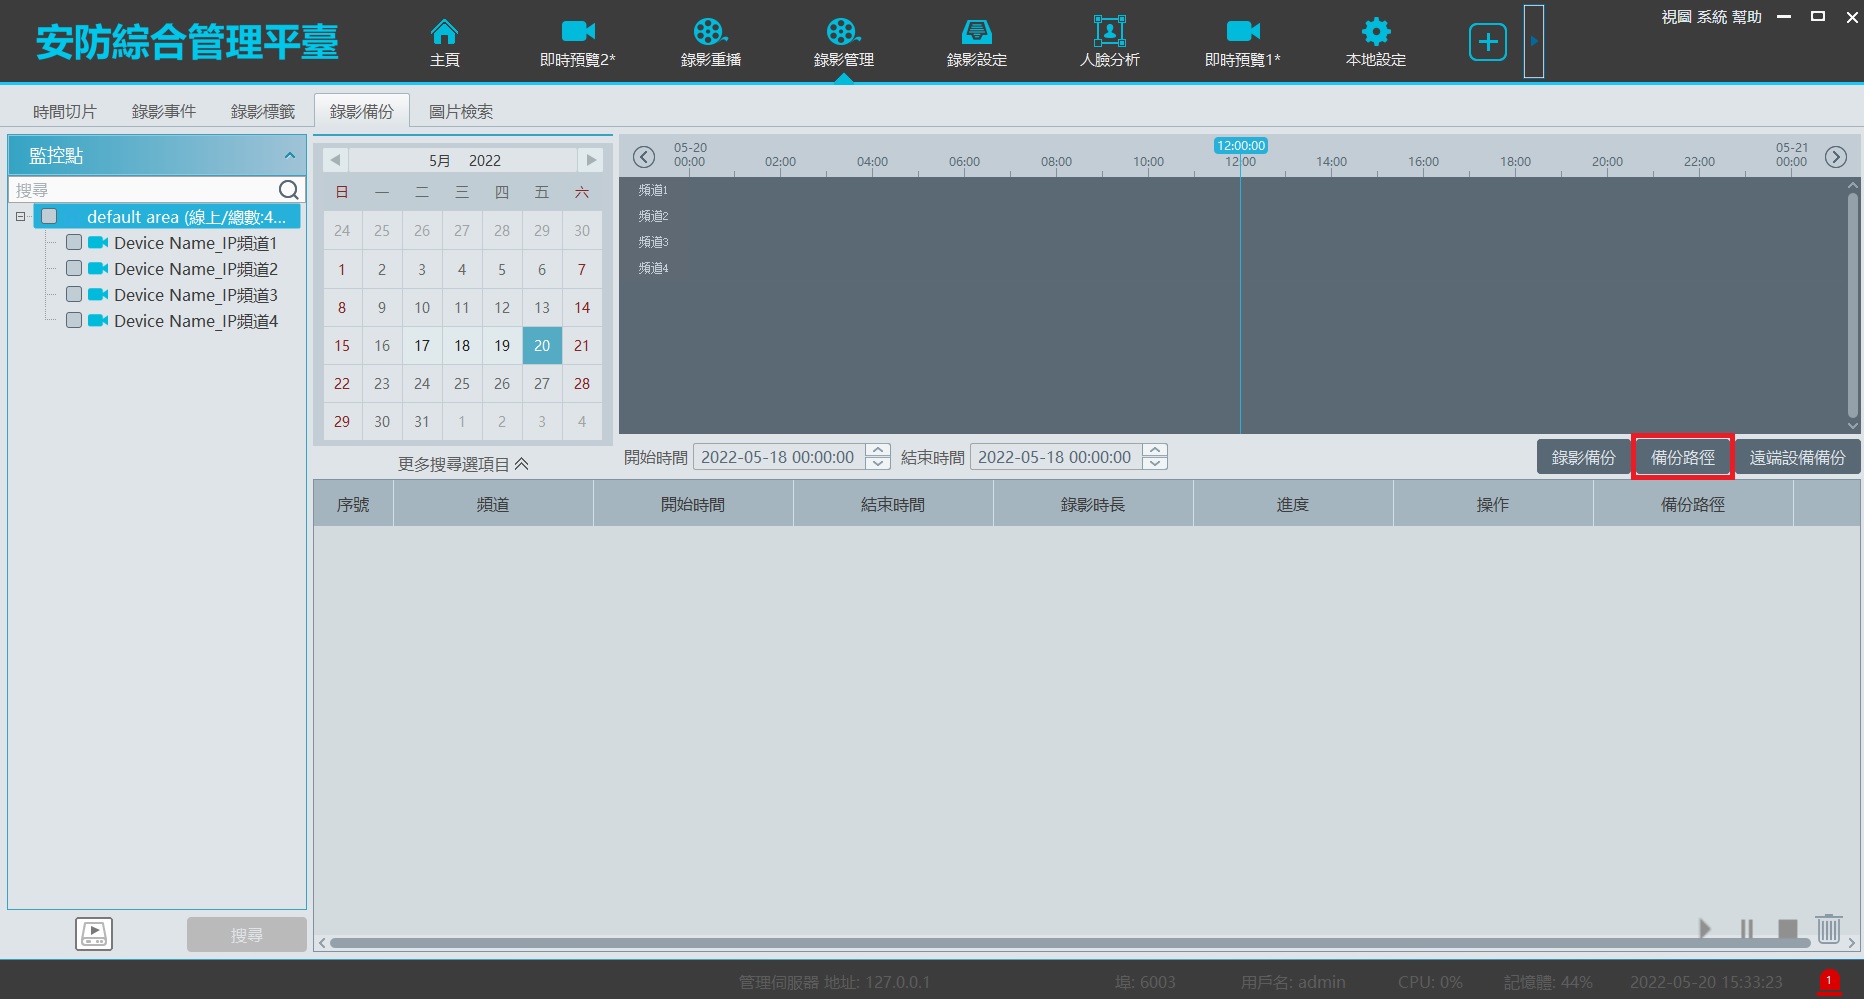
Task: Click the 備份路徑 button
Action: tap(1683, 457)
